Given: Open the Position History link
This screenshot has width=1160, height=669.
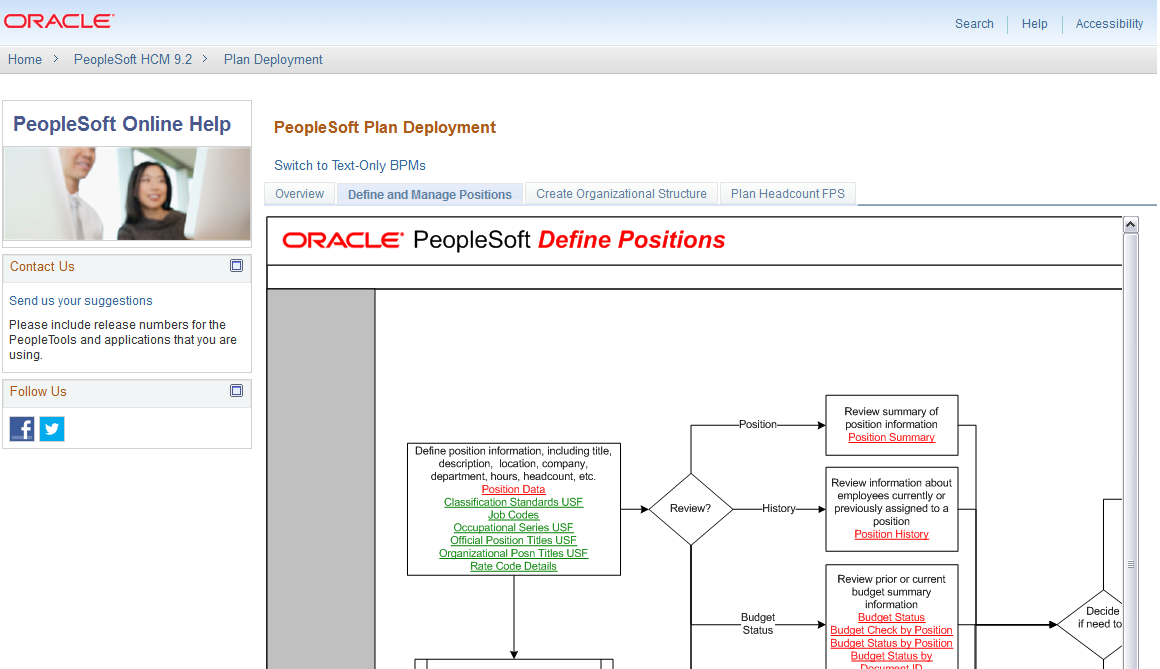Looking at the screenshot, I should (x=891, y=534).
